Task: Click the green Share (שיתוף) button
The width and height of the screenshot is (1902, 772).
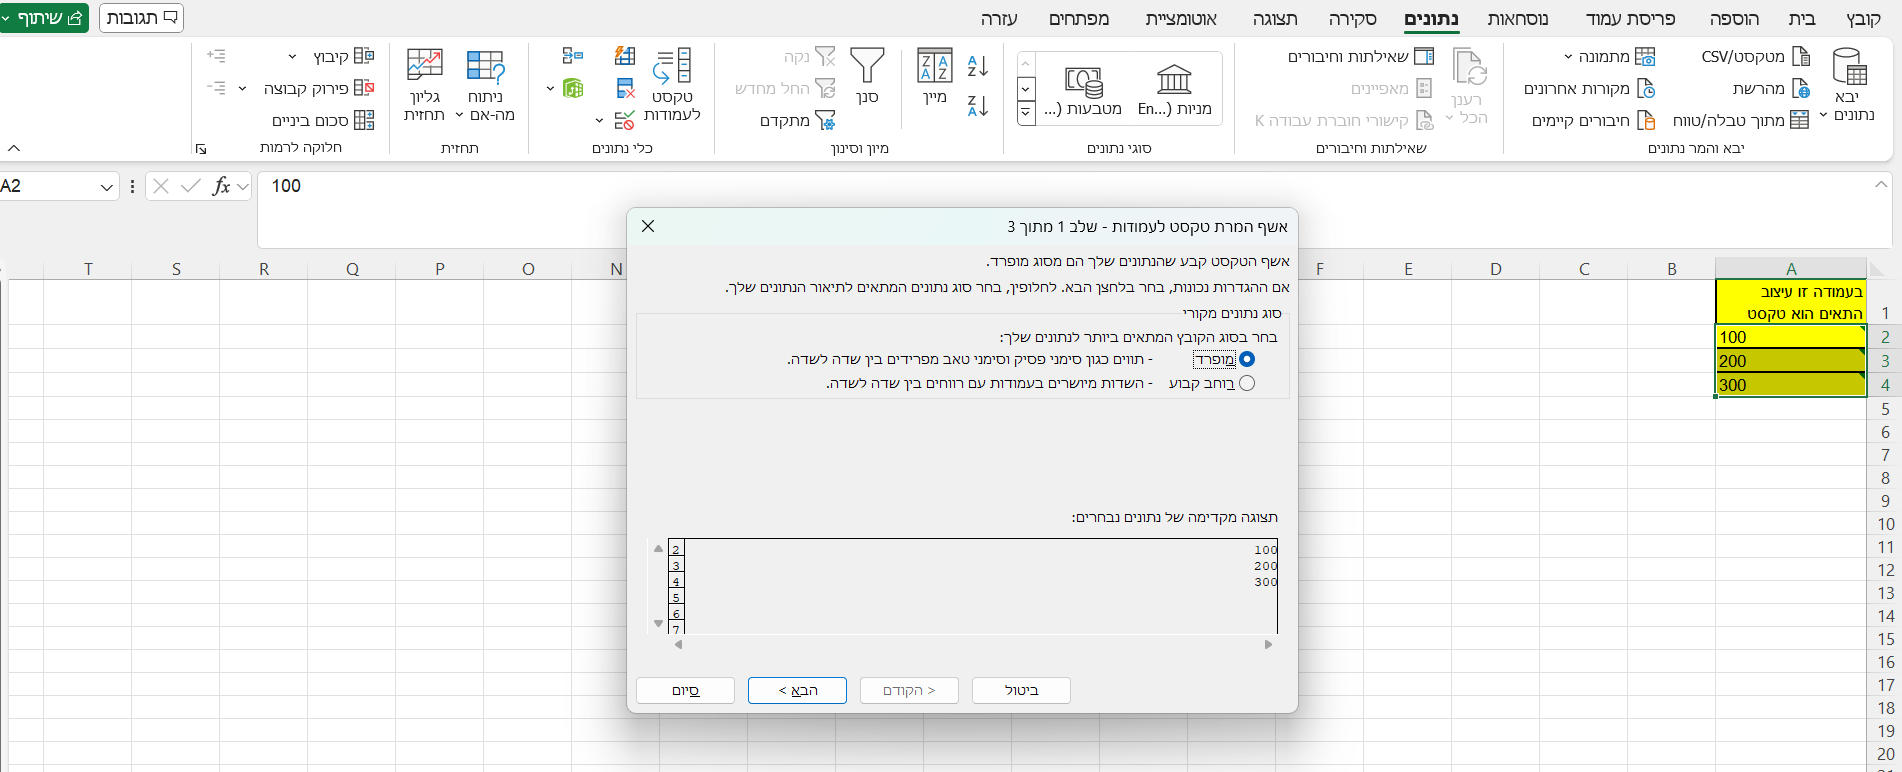Action: click(x=44, y=18)
